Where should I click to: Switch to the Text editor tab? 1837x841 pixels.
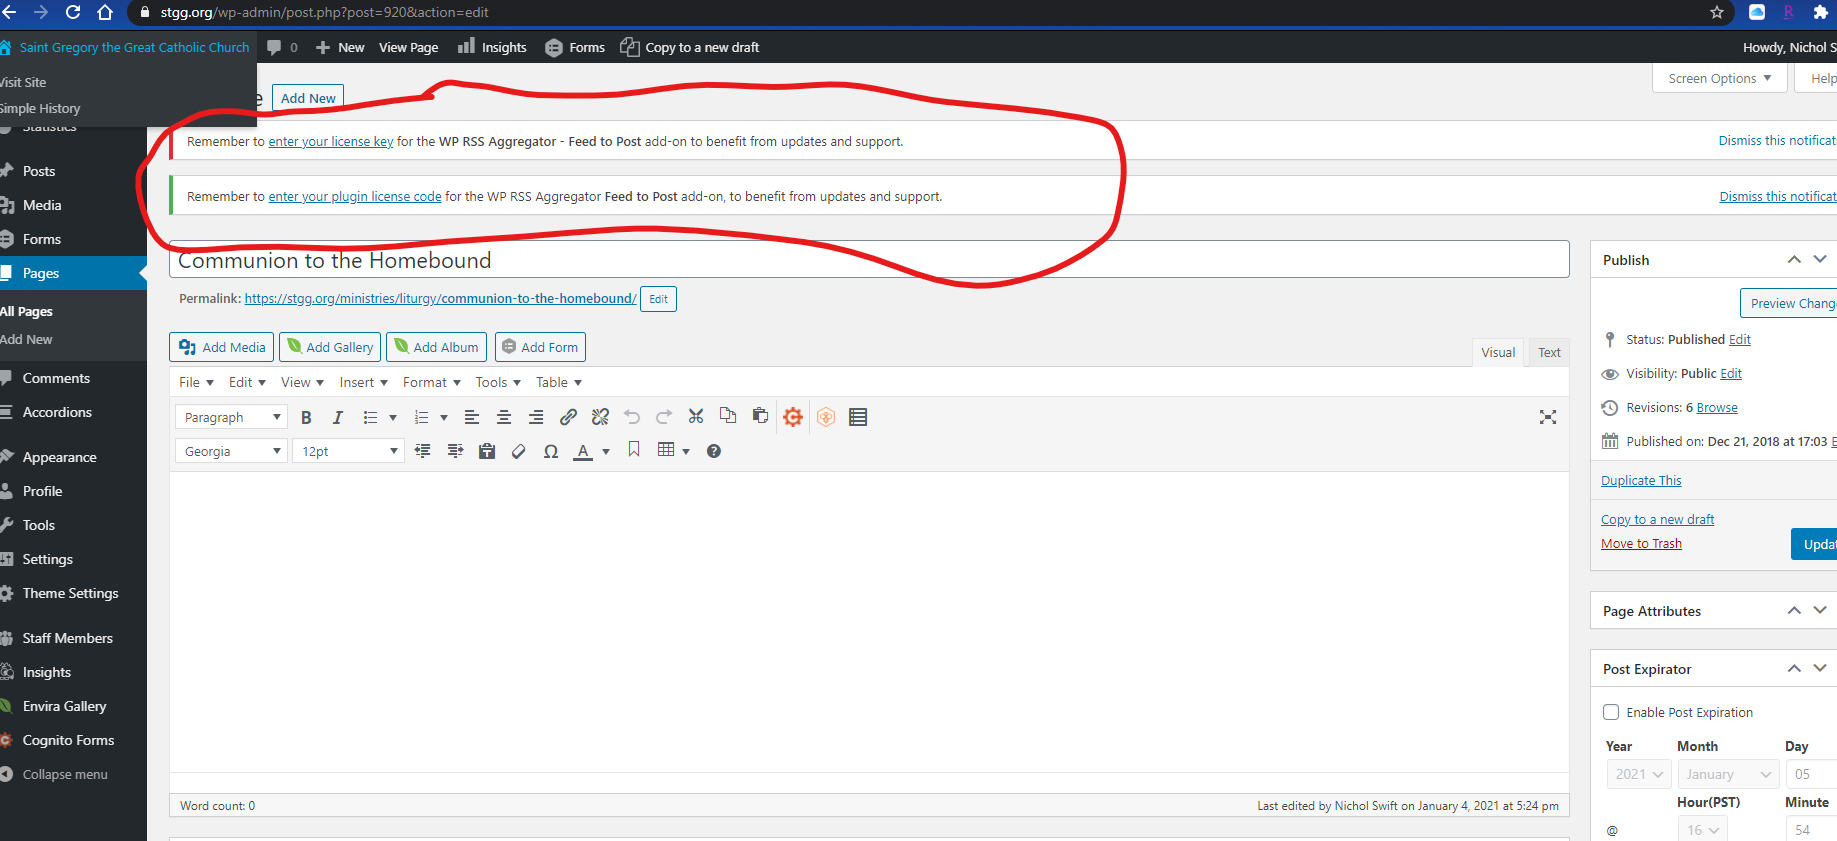pos(1549,353)
